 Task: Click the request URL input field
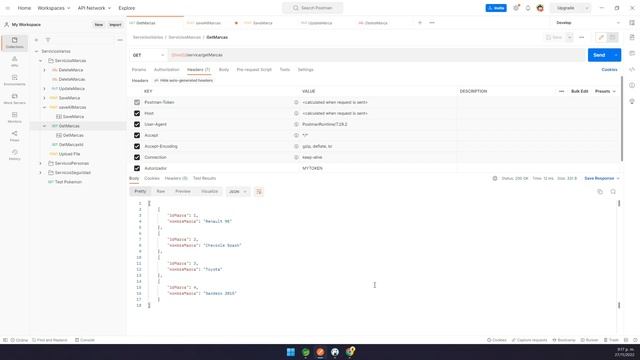click(x=378, y=55)
